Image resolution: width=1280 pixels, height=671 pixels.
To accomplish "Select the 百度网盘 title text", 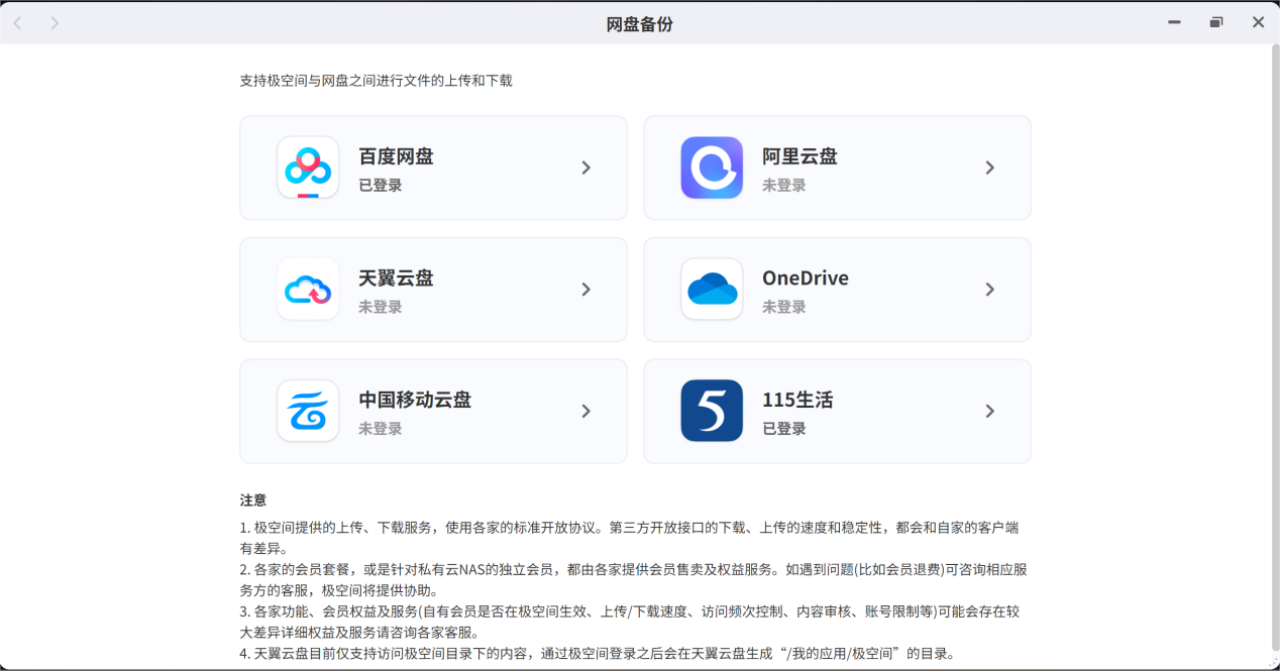I will (396, 156).
